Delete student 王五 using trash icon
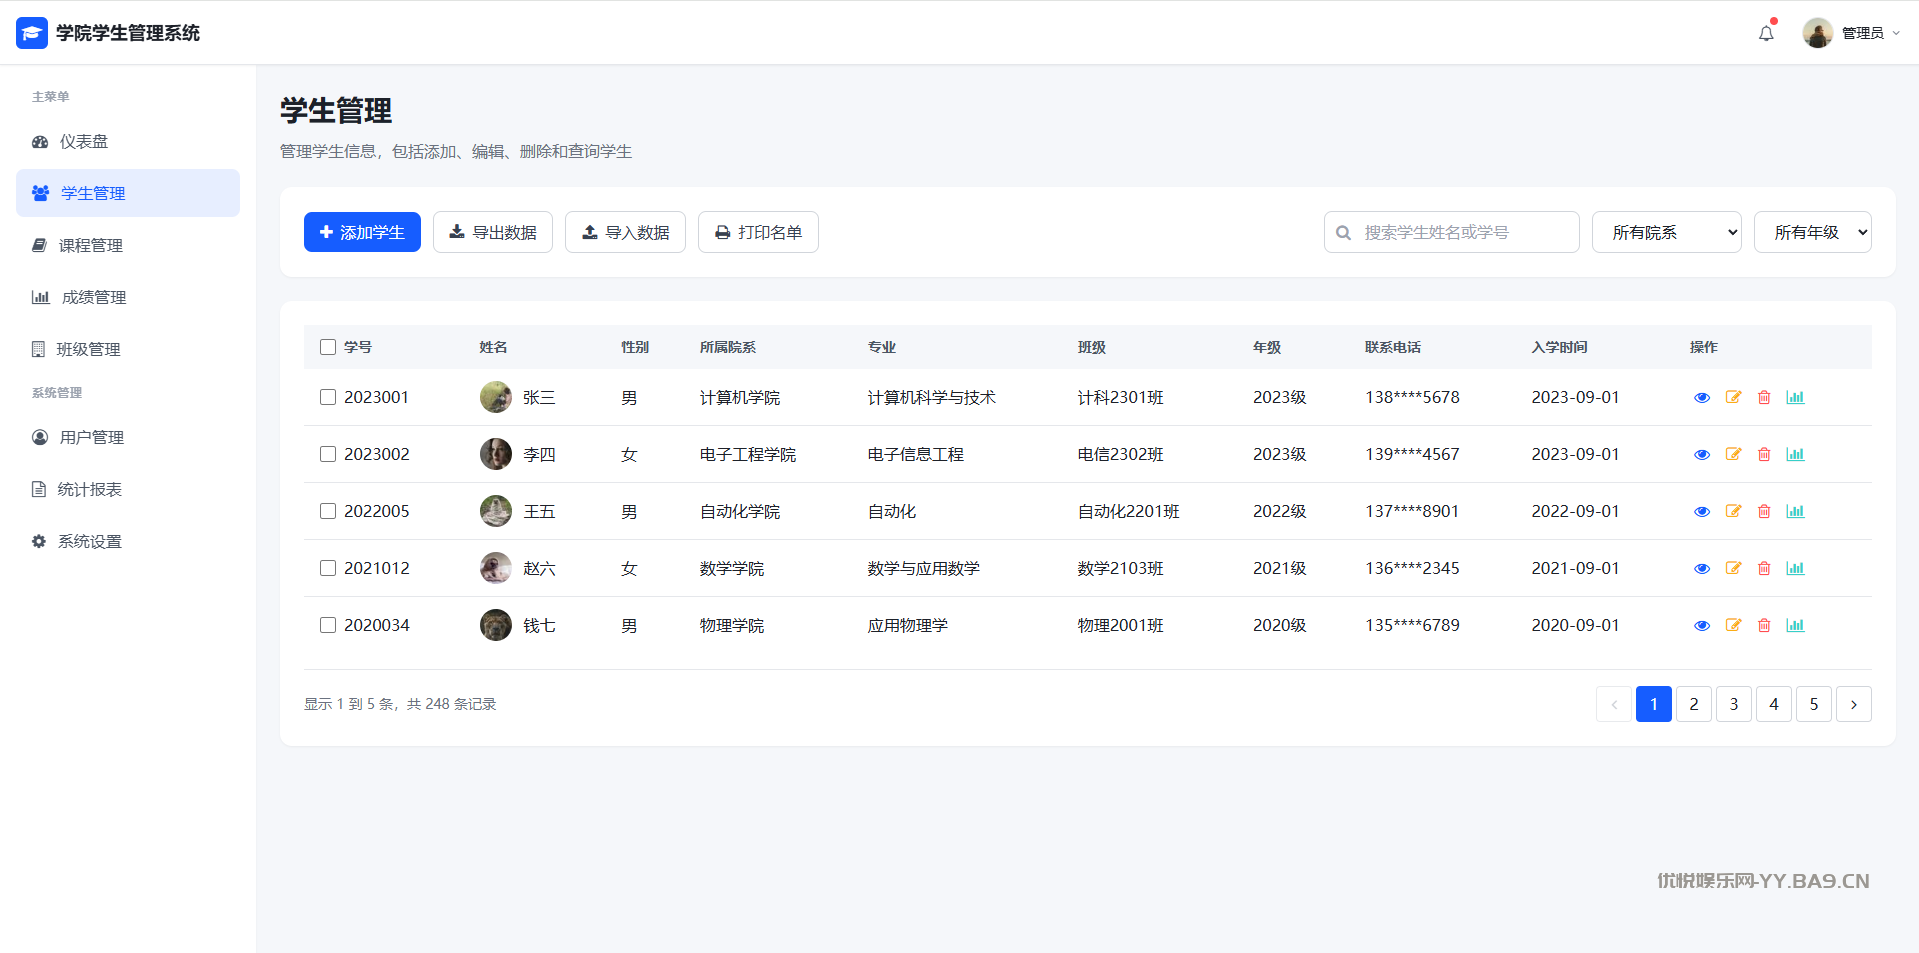 pos(1764,511)
